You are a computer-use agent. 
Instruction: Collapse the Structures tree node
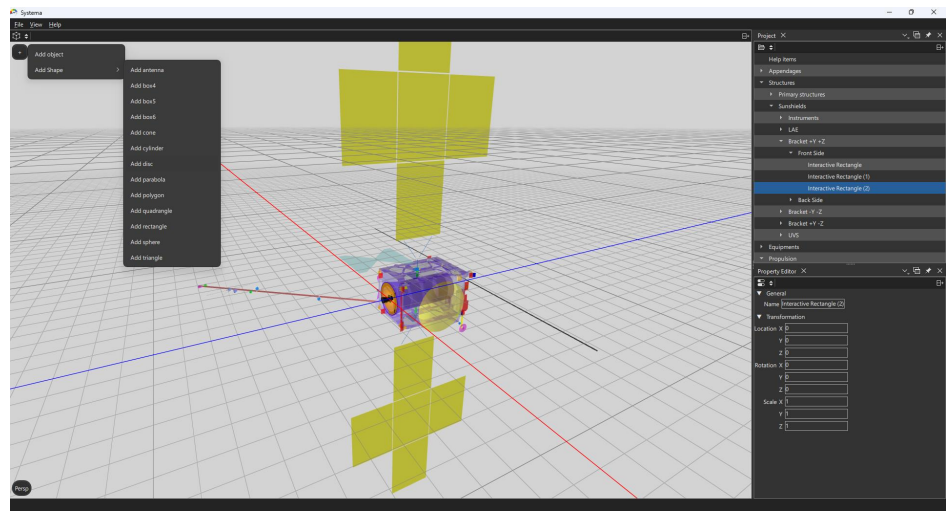coord(762,82)
